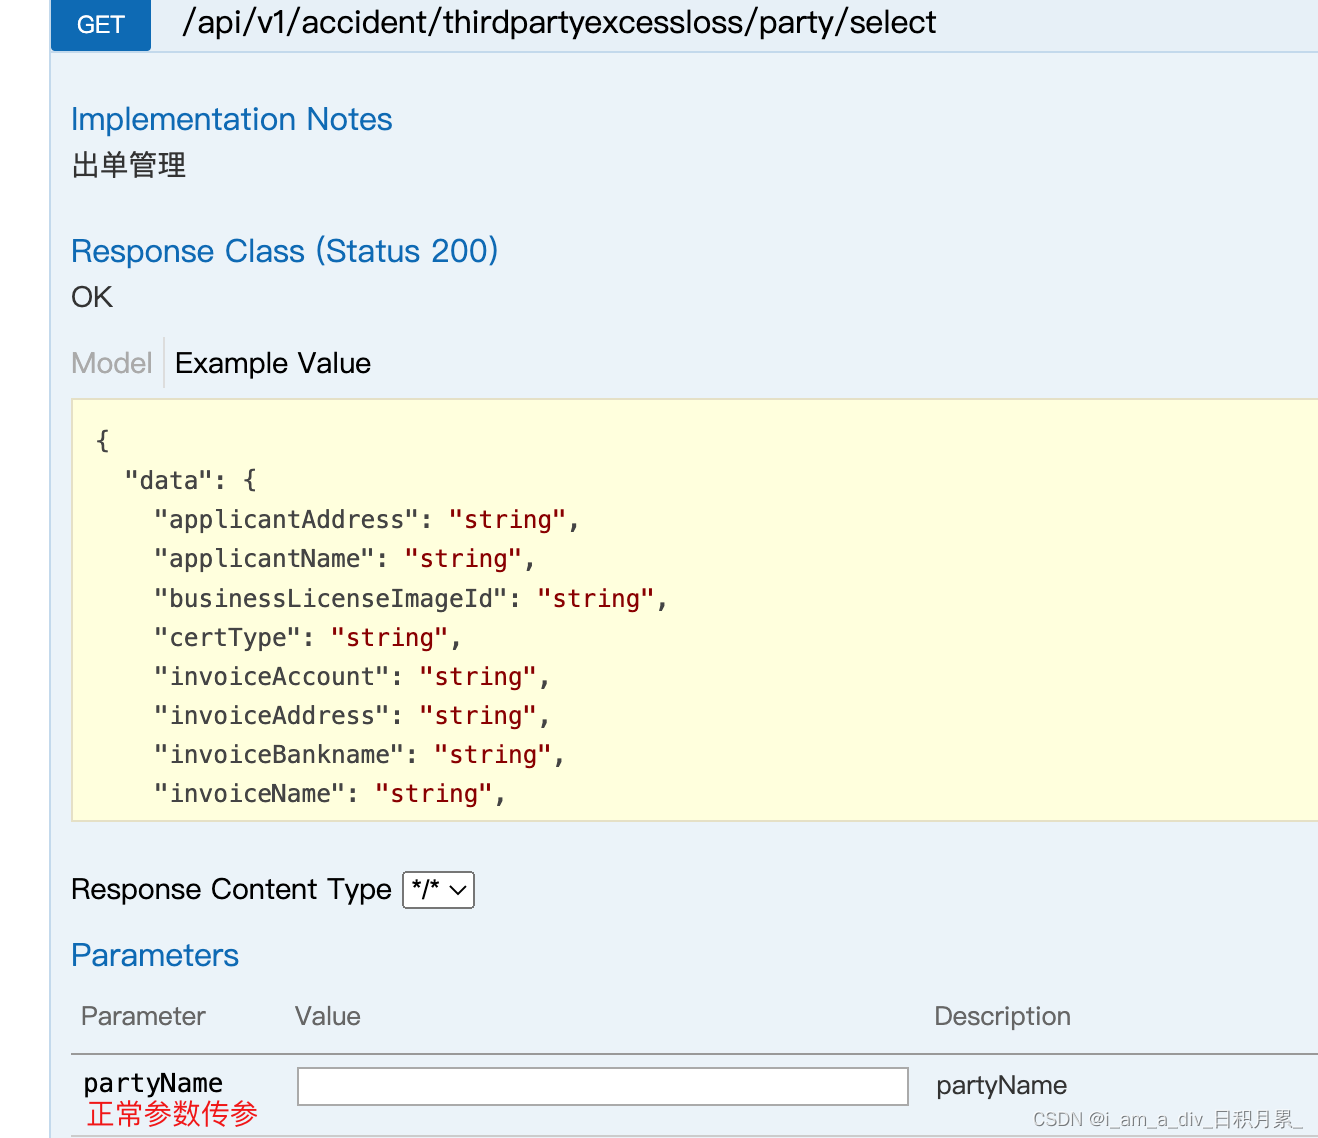Viewport: 1318px width, 1138px height.
Task: Open the /party/select endpoint path link
Action: pyautogui.click(x=559, y=22)
